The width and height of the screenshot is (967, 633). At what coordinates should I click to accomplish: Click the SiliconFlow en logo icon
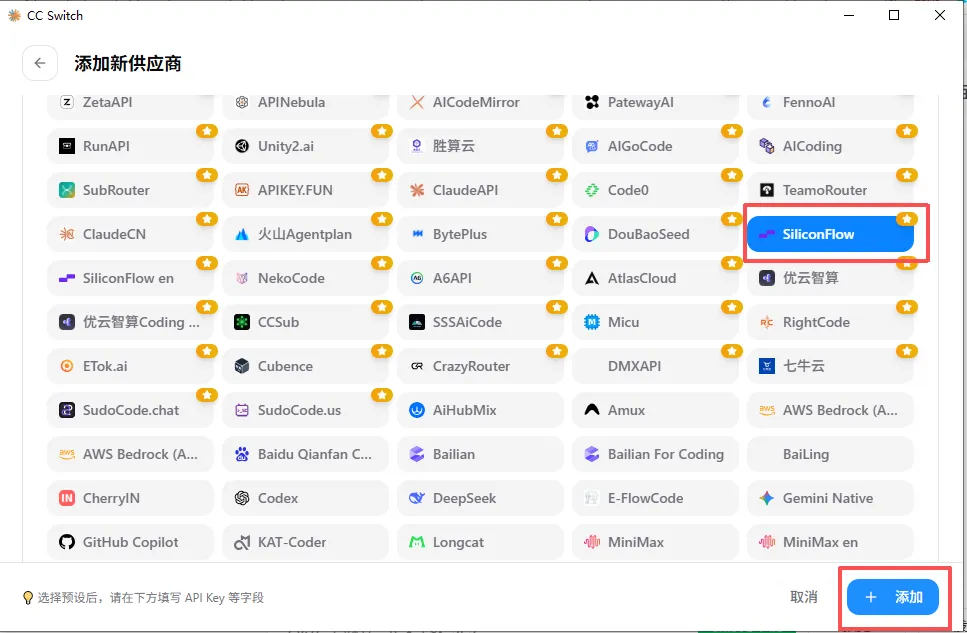pyautogui.click(x=67, y=278)
